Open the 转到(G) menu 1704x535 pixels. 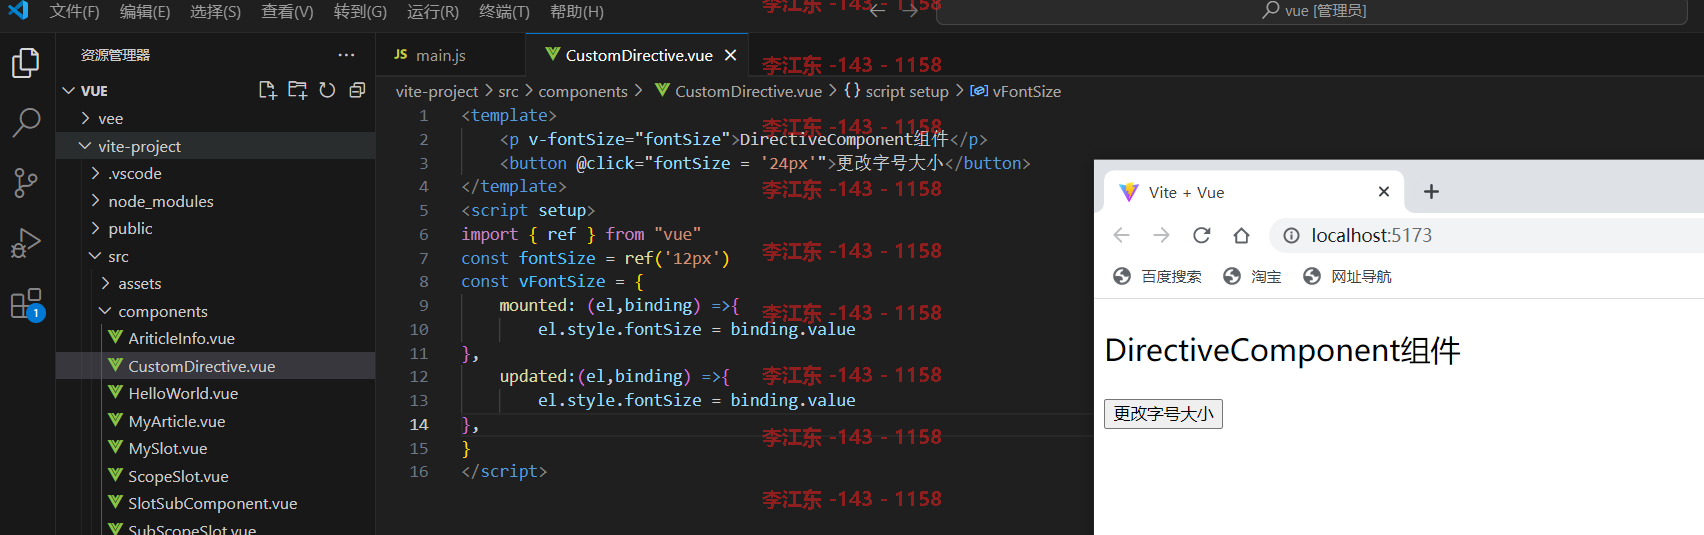coord(360,12)
